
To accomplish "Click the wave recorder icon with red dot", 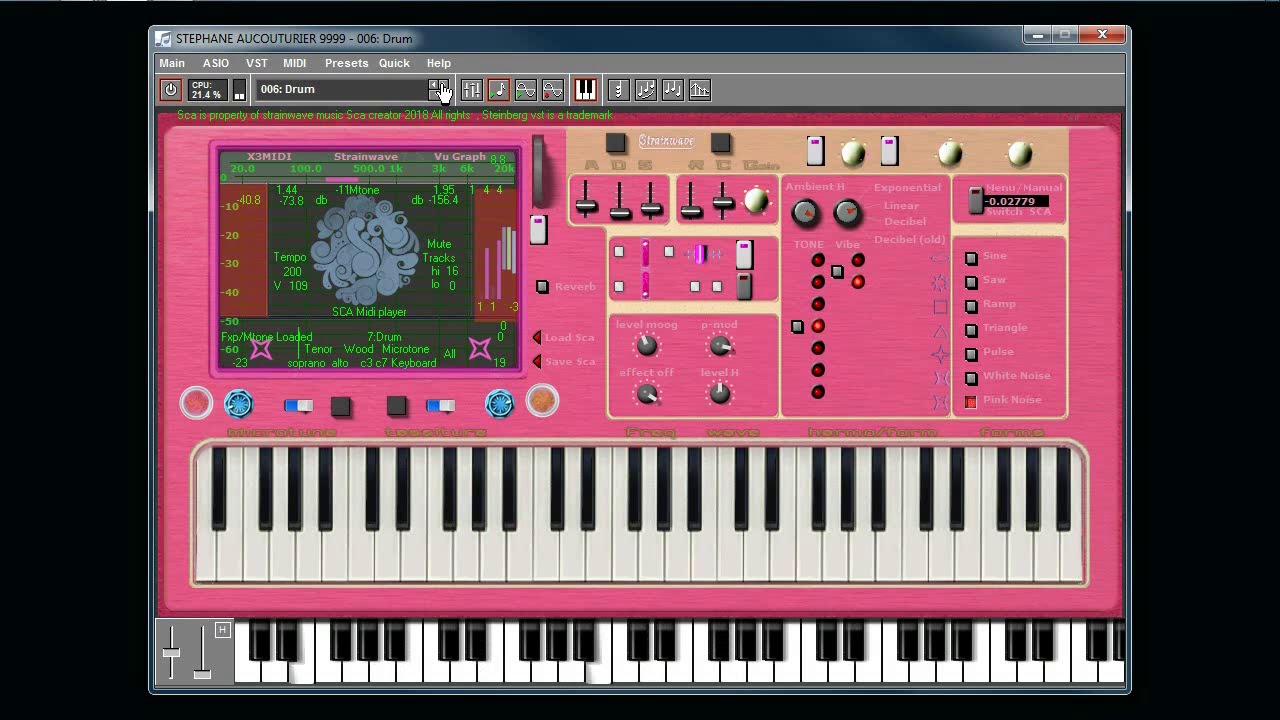I will coord(553,90).
